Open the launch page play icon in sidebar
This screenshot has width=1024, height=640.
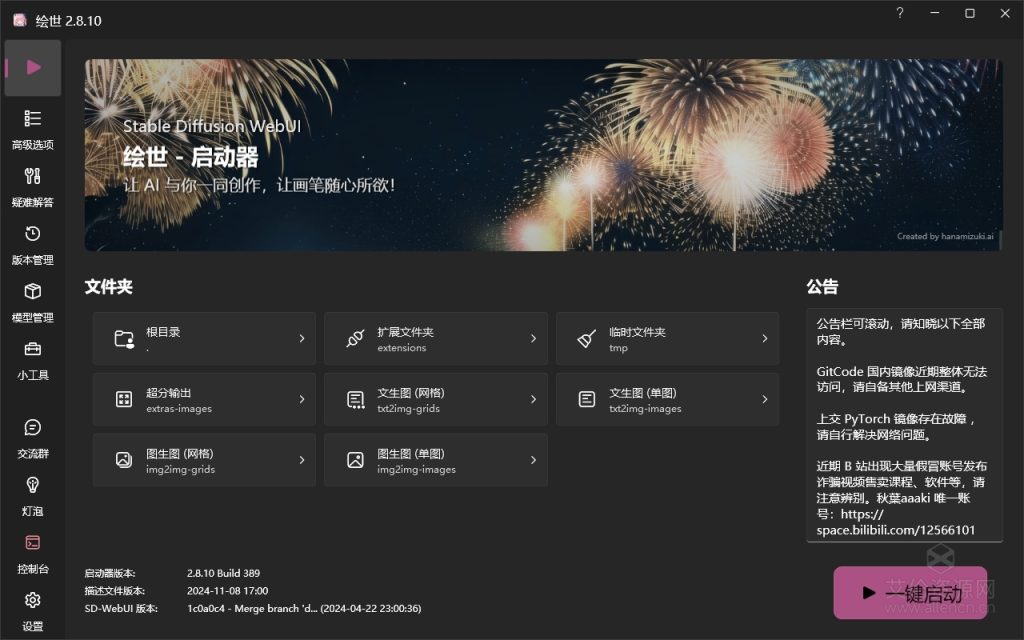coord(33,67)
